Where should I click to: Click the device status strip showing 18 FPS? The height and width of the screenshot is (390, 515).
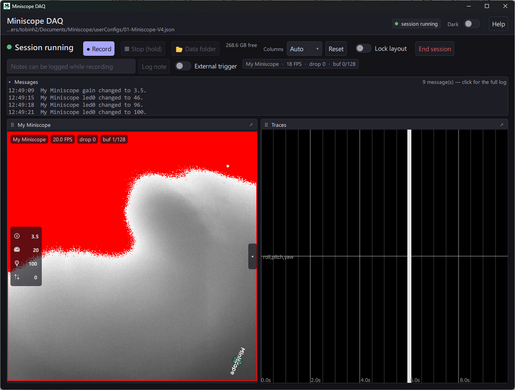(301, 64)
